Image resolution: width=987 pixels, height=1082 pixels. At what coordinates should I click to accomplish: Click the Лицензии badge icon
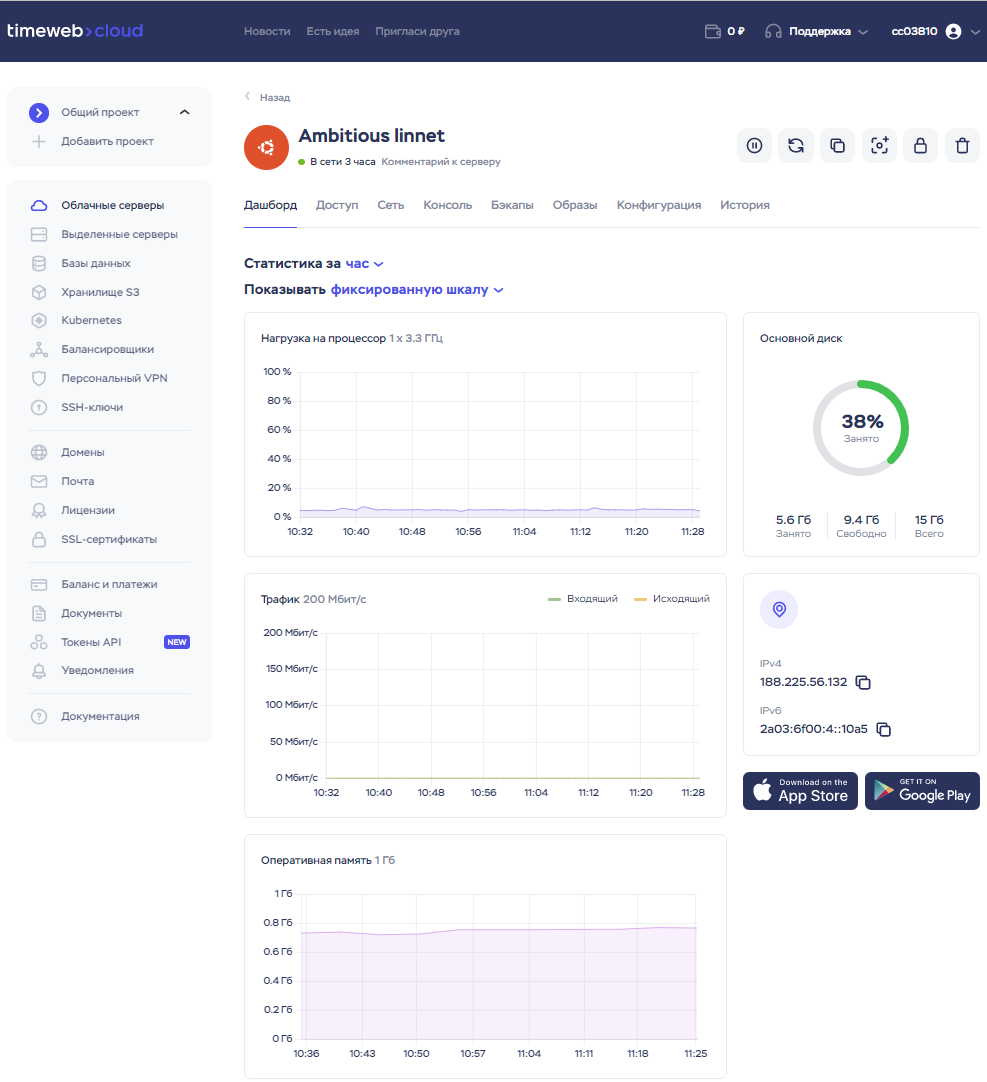point(39,511)
